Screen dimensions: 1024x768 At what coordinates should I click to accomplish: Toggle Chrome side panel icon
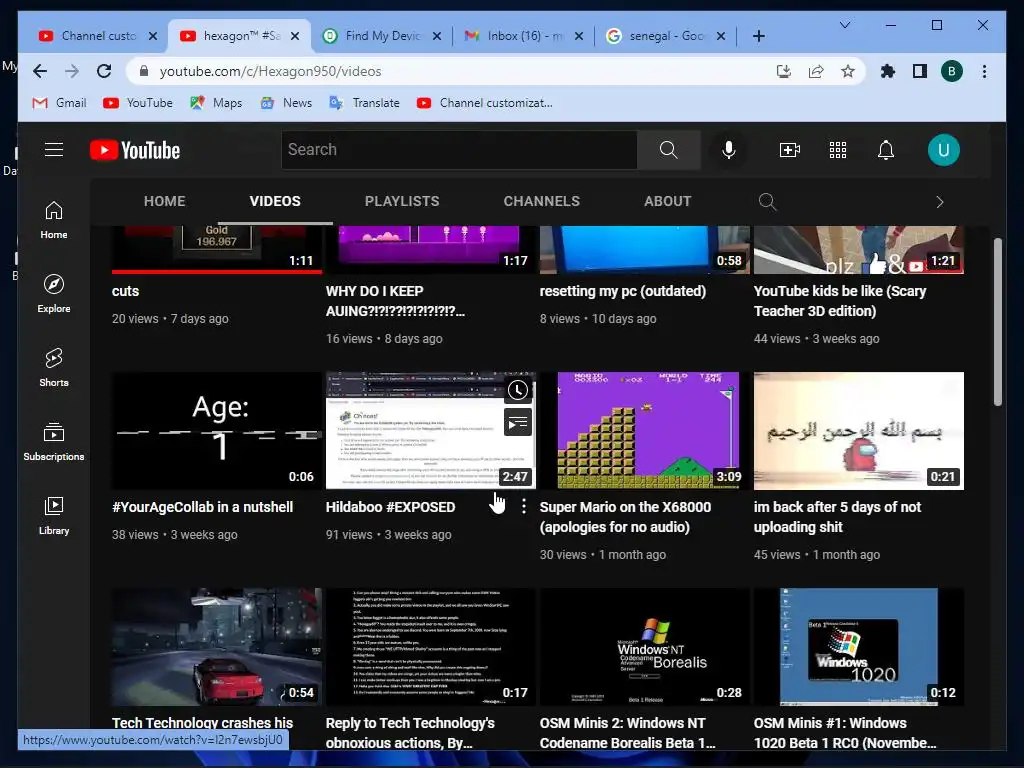pyautogui.click(x=920, y=71)
